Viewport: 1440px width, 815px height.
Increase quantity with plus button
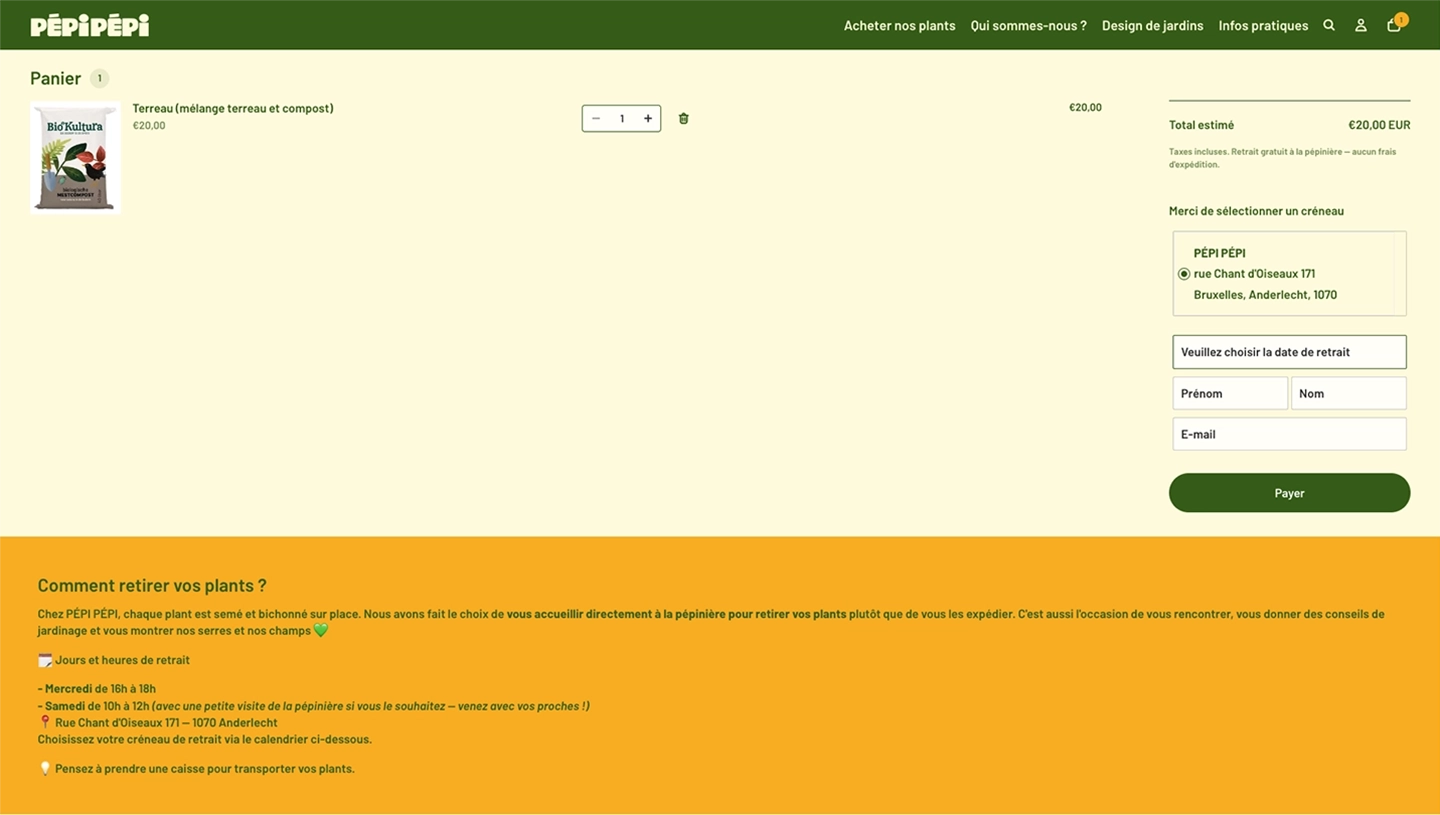[x=648, y=118]
